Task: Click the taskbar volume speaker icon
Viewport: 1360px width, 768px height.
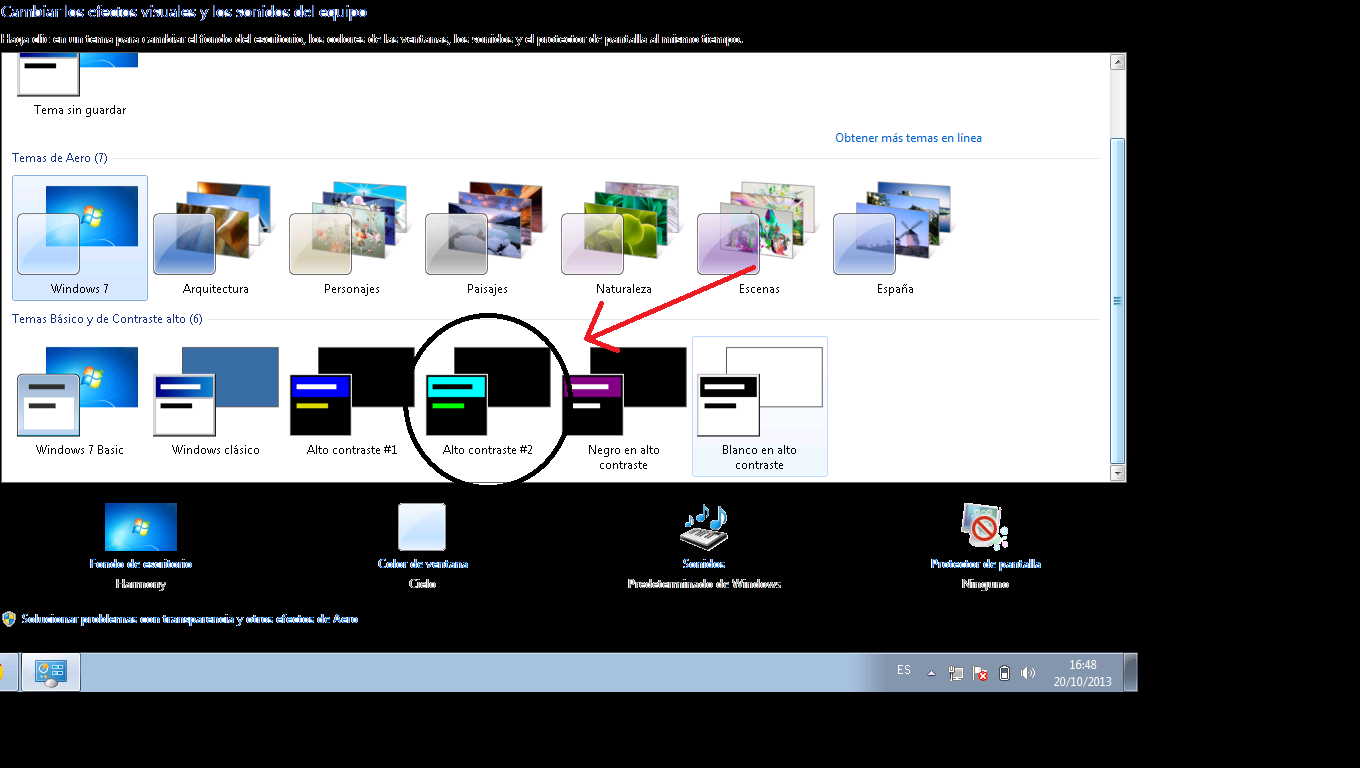Action: point(1028,673)
